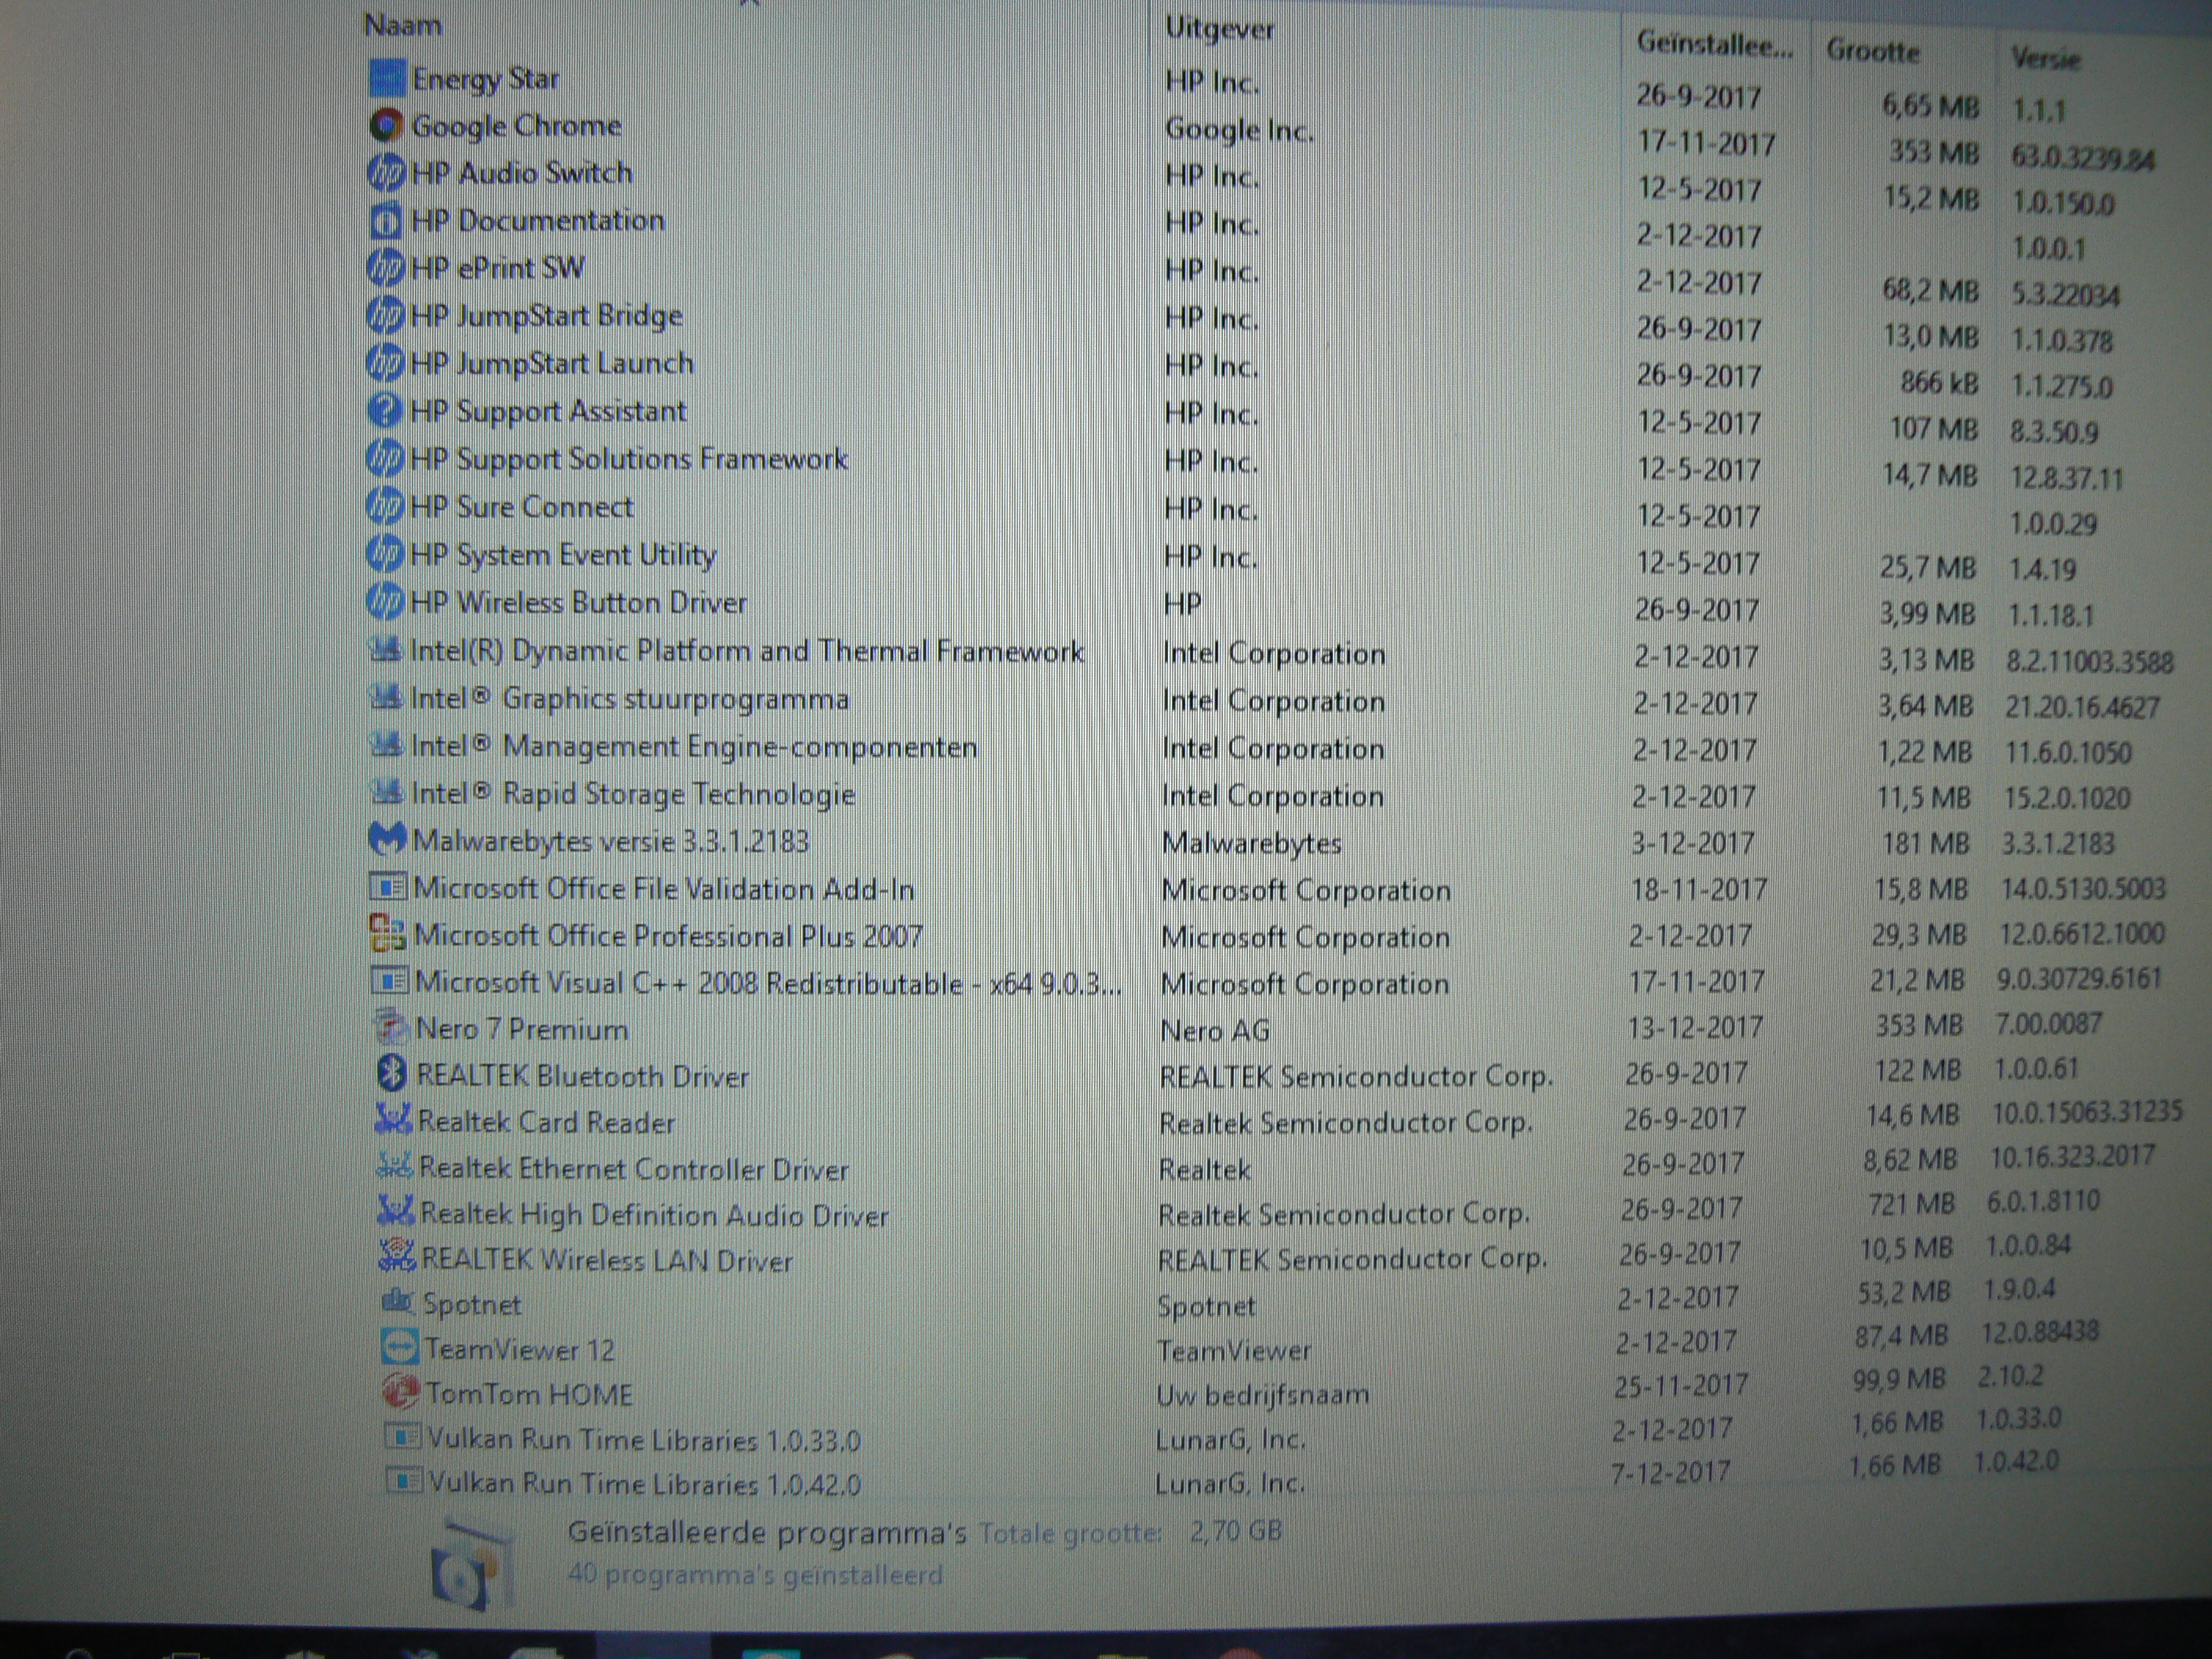Click the Vulkan Run Time Libraries 1.0.42.0 icon

pyautogui.click(x=404, y=1481)
